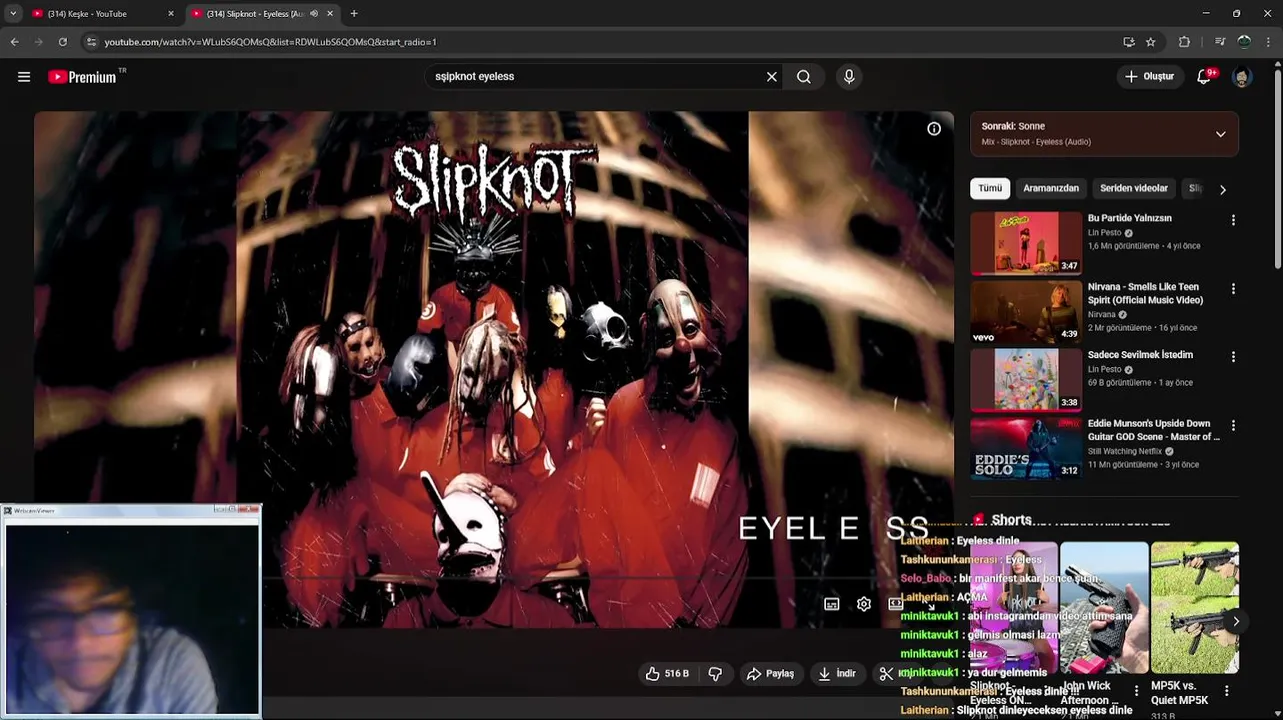Click the browser address bar URL
Image resolution: width=1283 pixels, height=720 pixels.
[x=270, y=42]
